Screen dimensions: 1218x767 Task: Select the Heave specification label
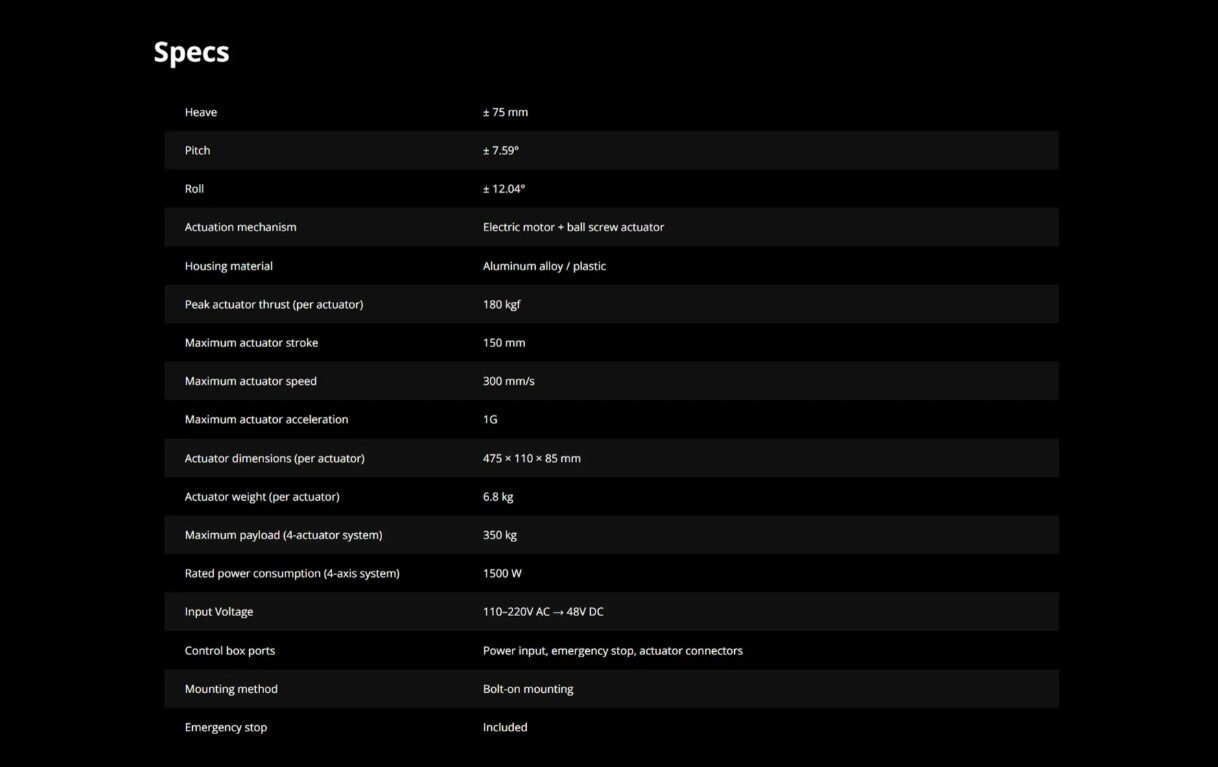click(201, 112)
